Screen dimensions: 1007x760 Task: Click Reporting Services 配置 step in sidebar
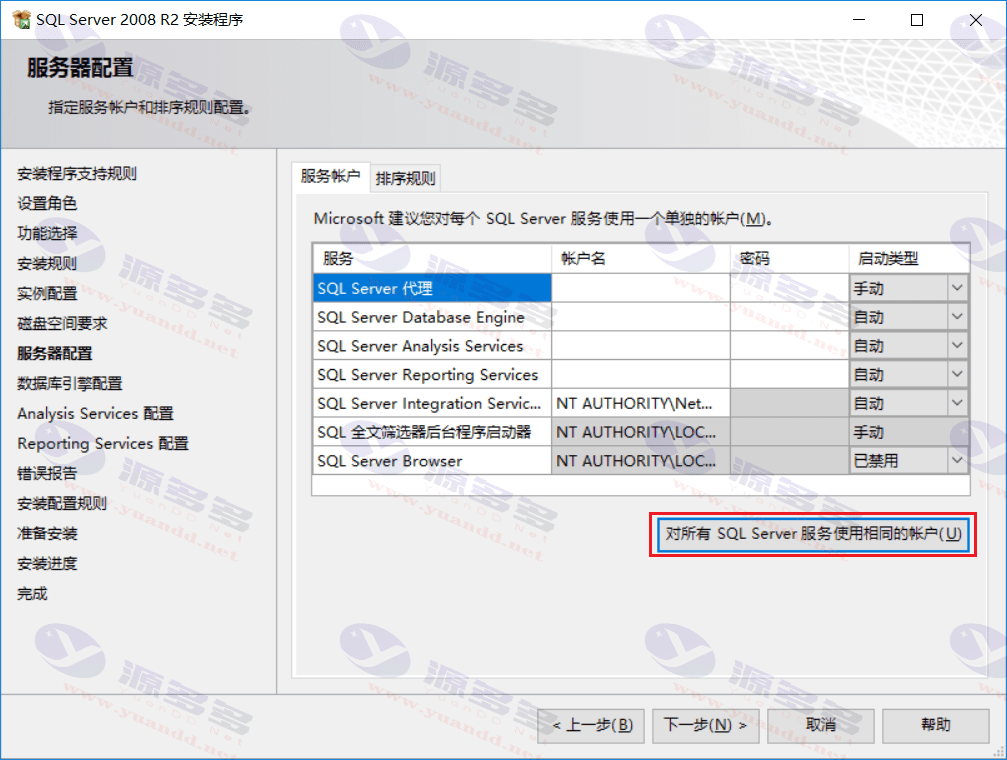(103, 443)
